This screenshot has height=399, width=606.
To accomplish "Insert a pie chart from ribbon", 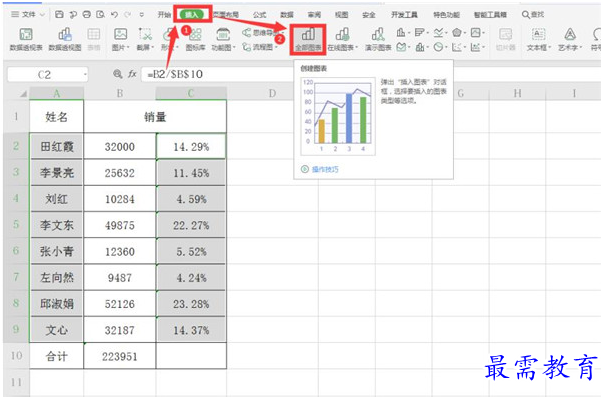I will [439, 47].
